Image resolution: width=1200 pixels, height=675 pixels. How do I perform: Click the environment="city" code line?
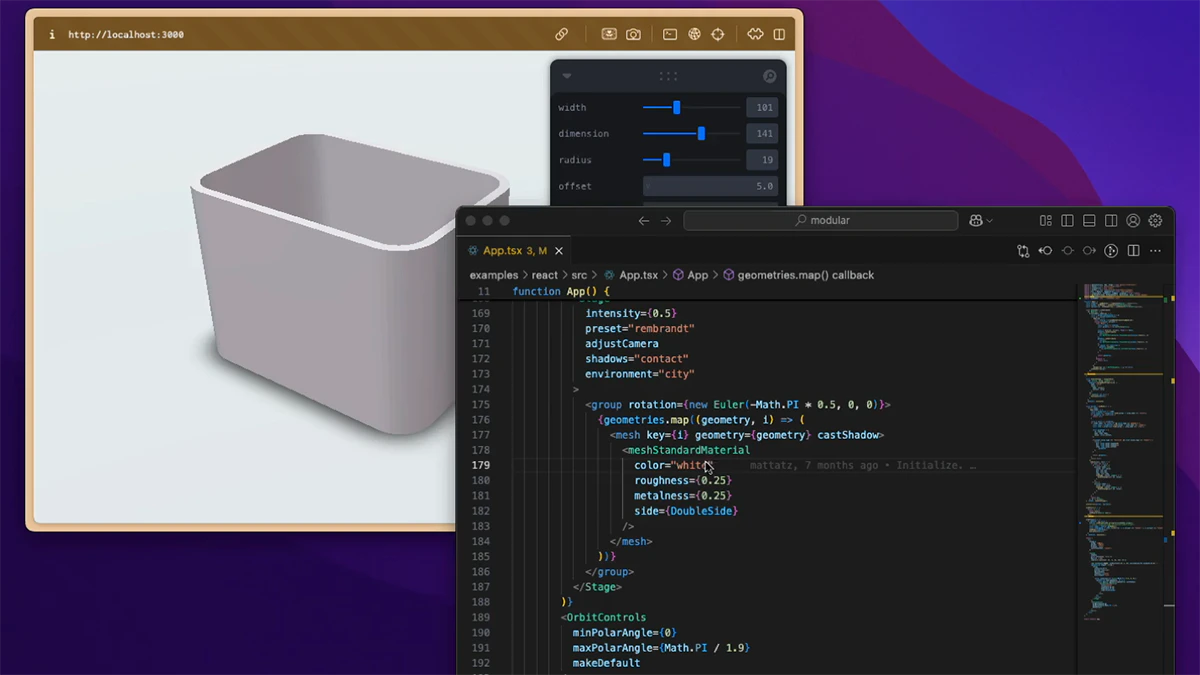640,374
